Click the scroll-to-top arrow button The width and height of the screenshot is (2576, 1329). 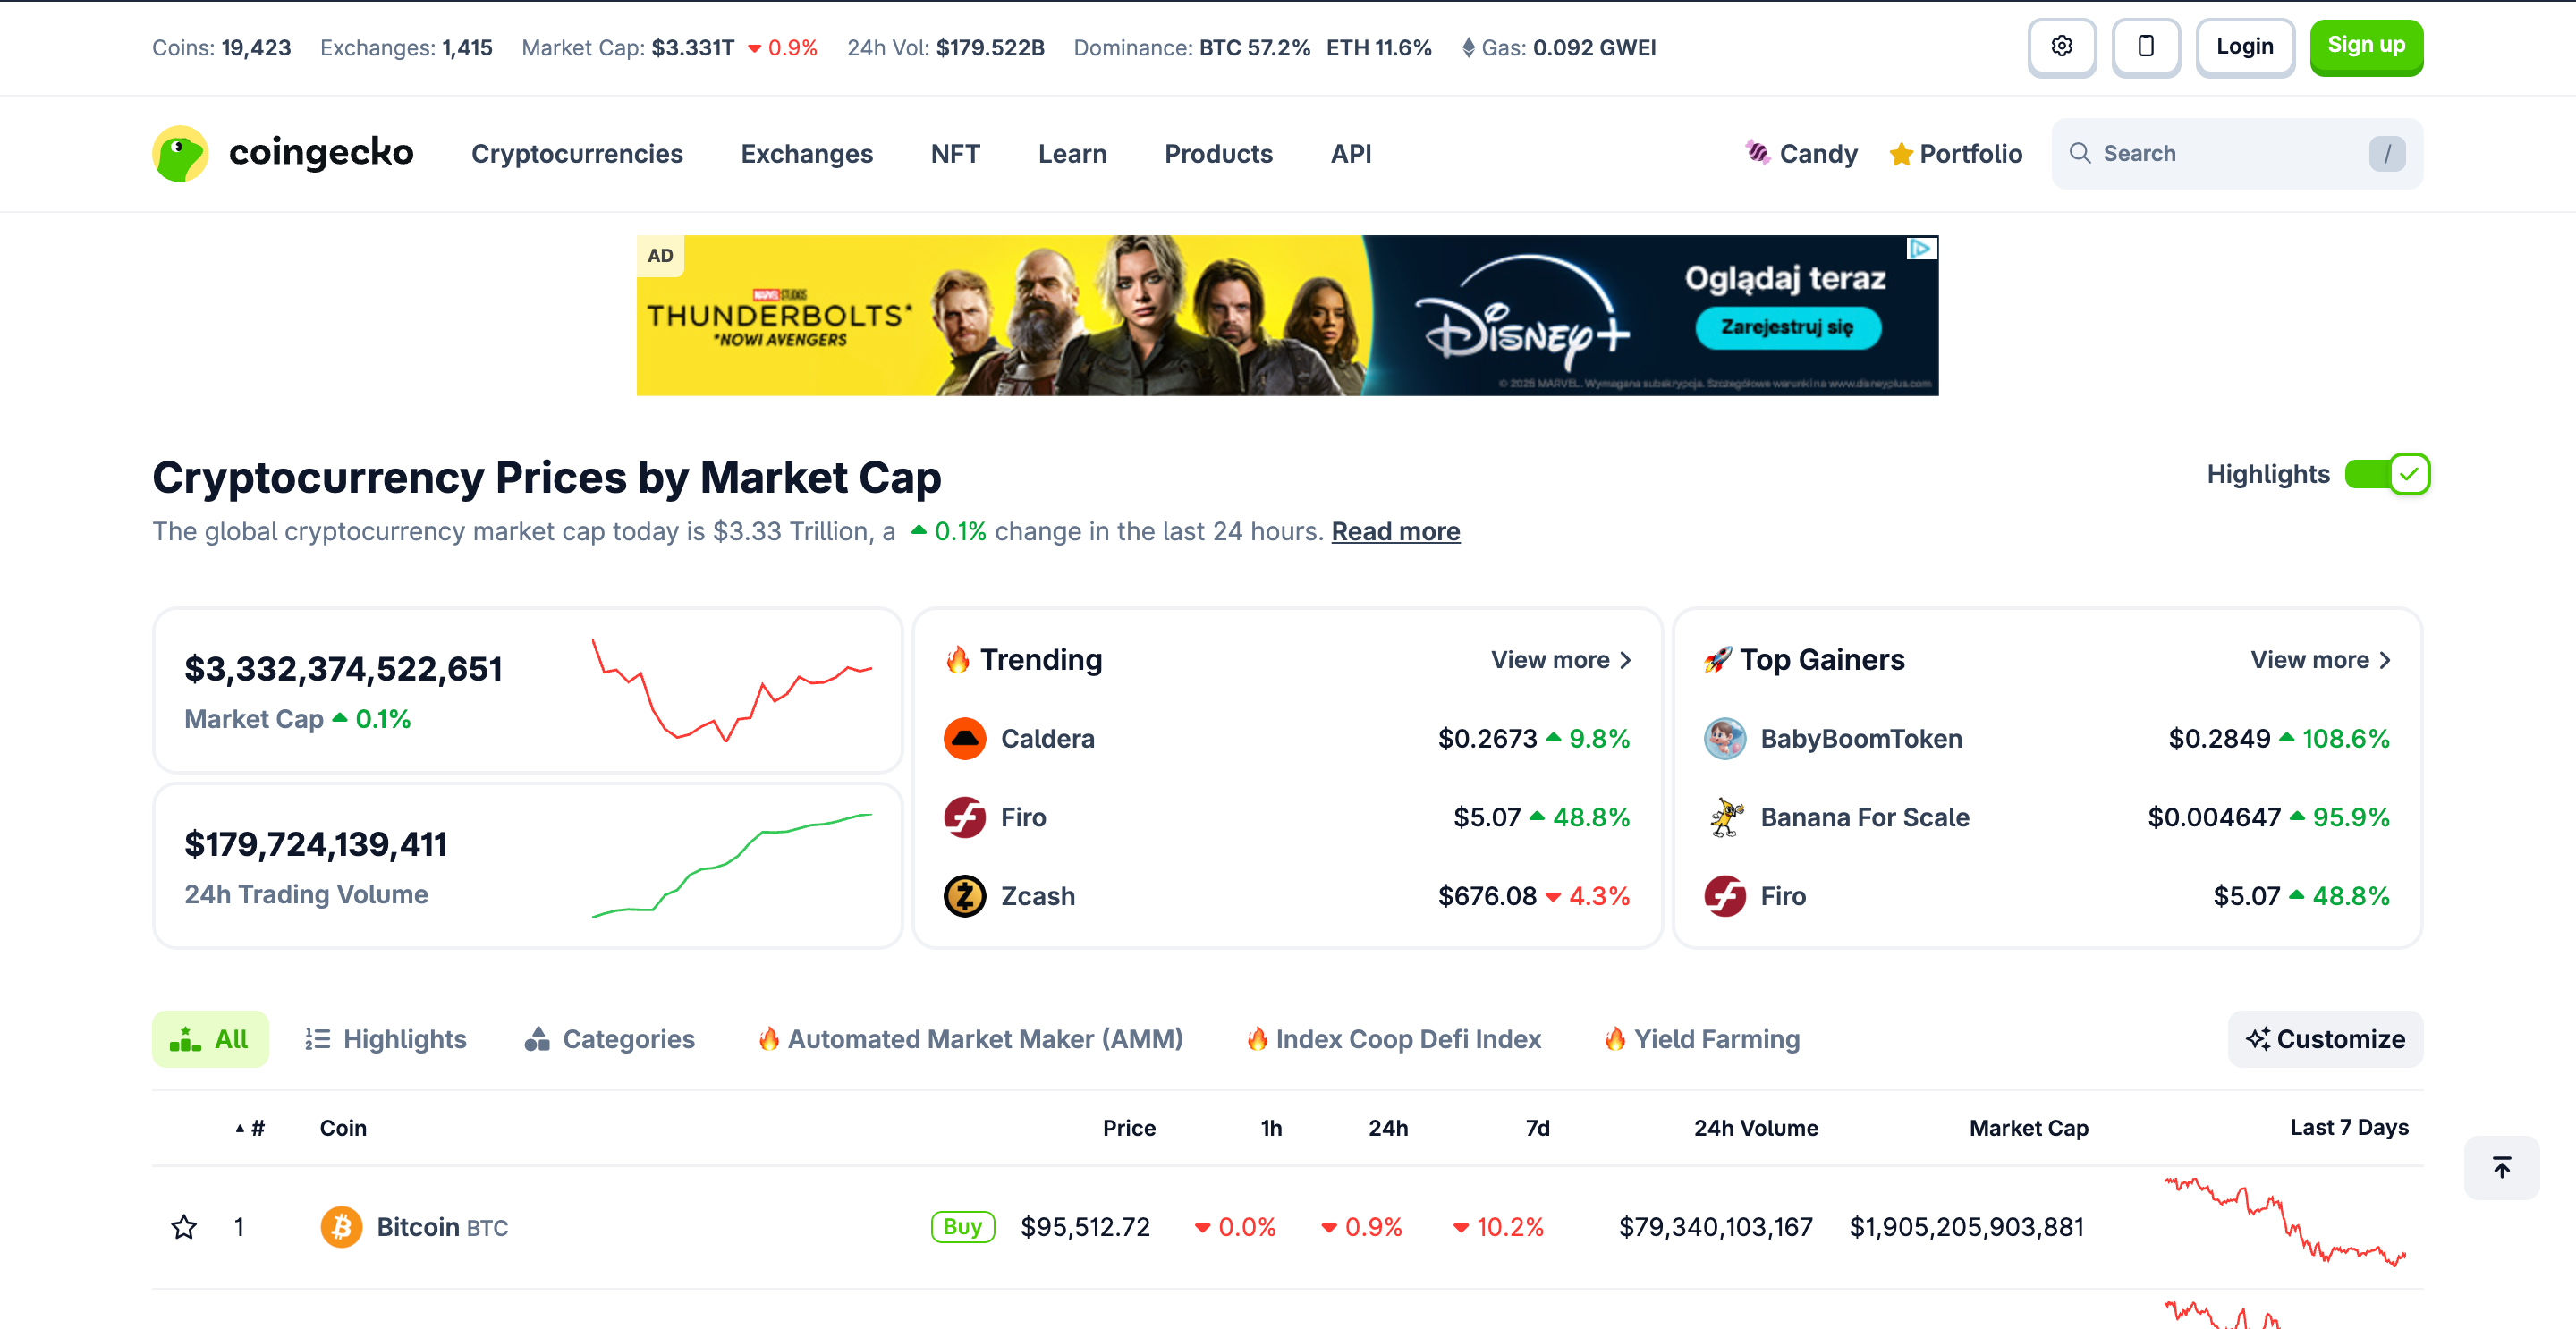click(2502, 1166)
